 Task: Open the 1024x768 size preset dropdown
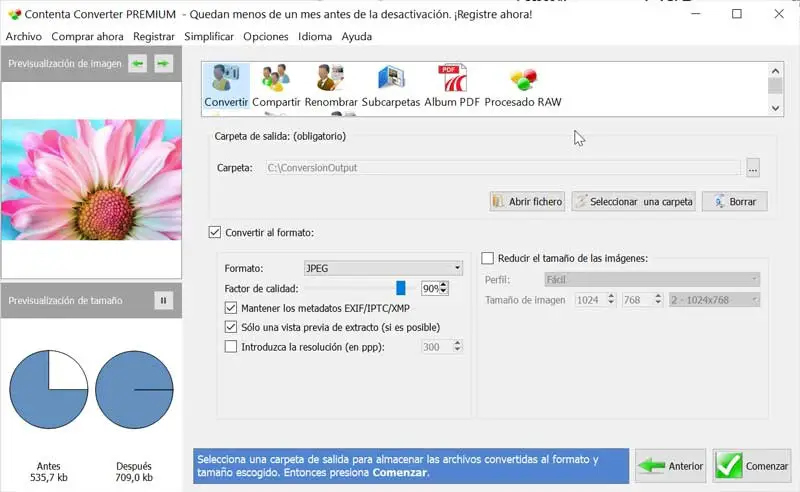714,300
